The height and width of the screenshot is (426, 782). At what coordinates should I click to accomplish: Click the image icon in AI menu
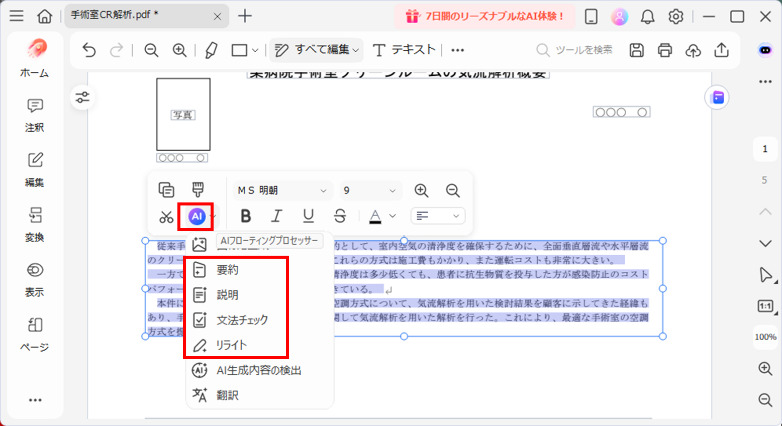[x=199, y=244]
